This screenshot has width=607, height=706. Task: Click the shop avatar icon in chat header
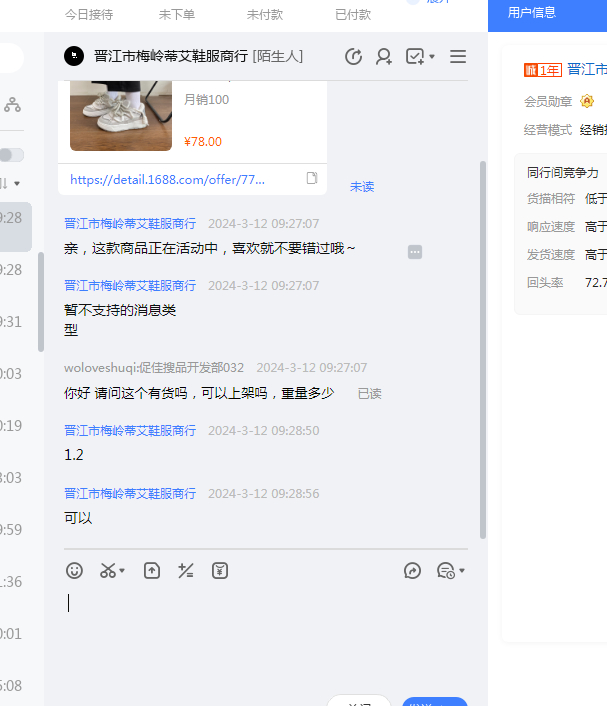(x=74, y=56)
